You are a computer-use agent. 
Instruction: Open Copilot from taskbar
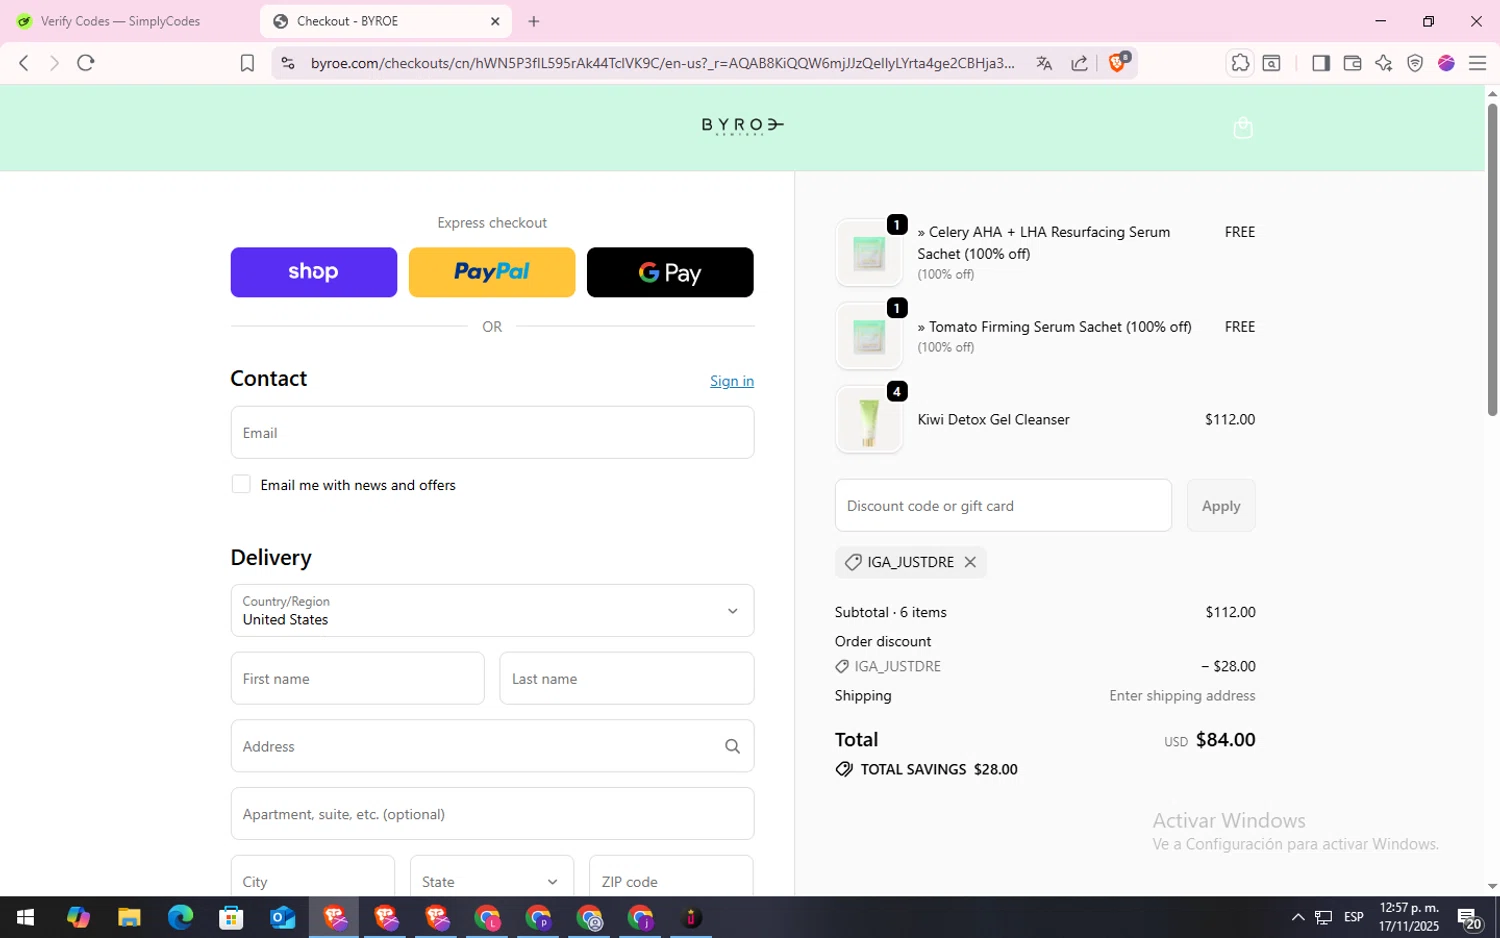78,917
